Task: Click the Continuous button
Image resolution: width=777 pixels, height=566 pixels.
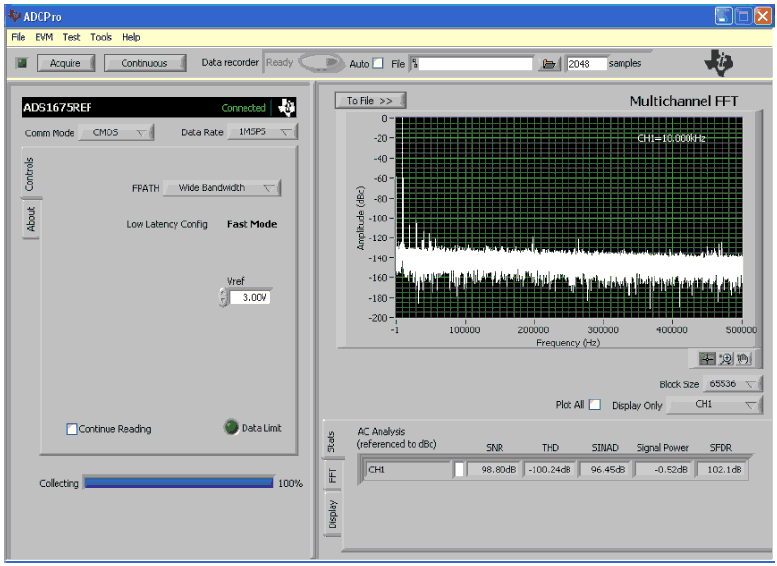Action: click(144, 63)
